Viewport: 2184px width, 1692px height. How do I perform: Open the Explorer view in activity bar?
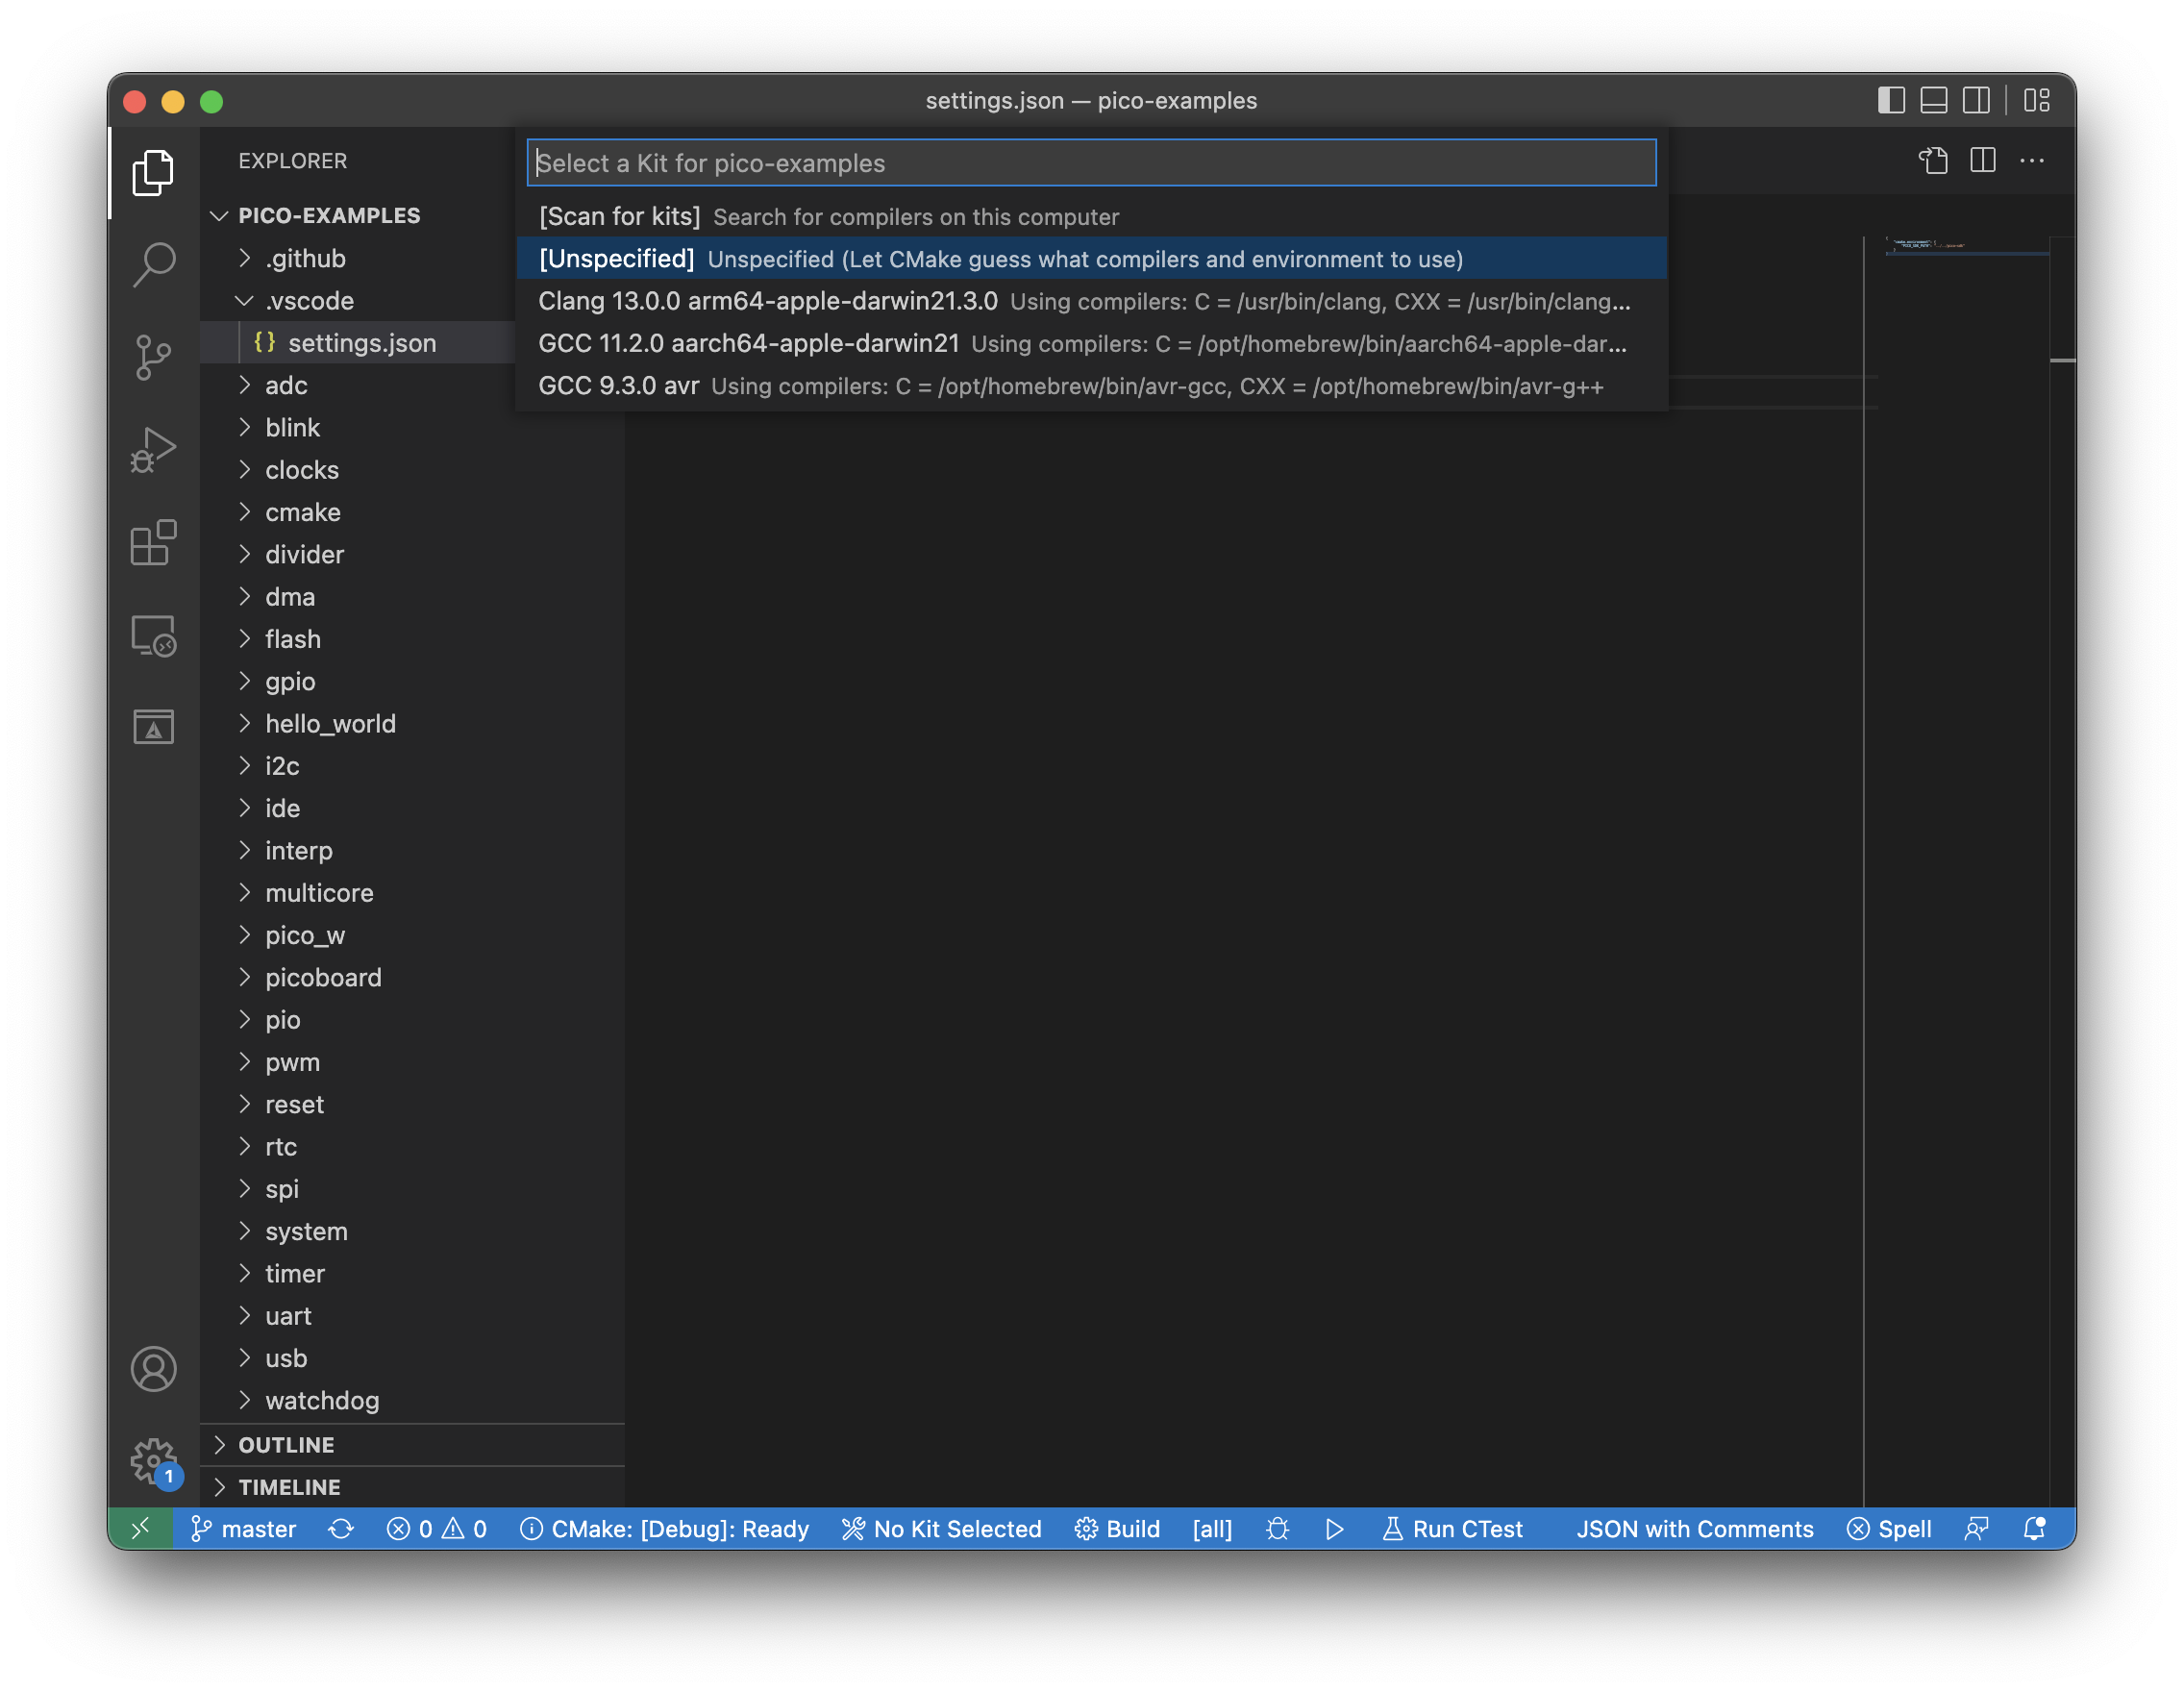(153, 172)
